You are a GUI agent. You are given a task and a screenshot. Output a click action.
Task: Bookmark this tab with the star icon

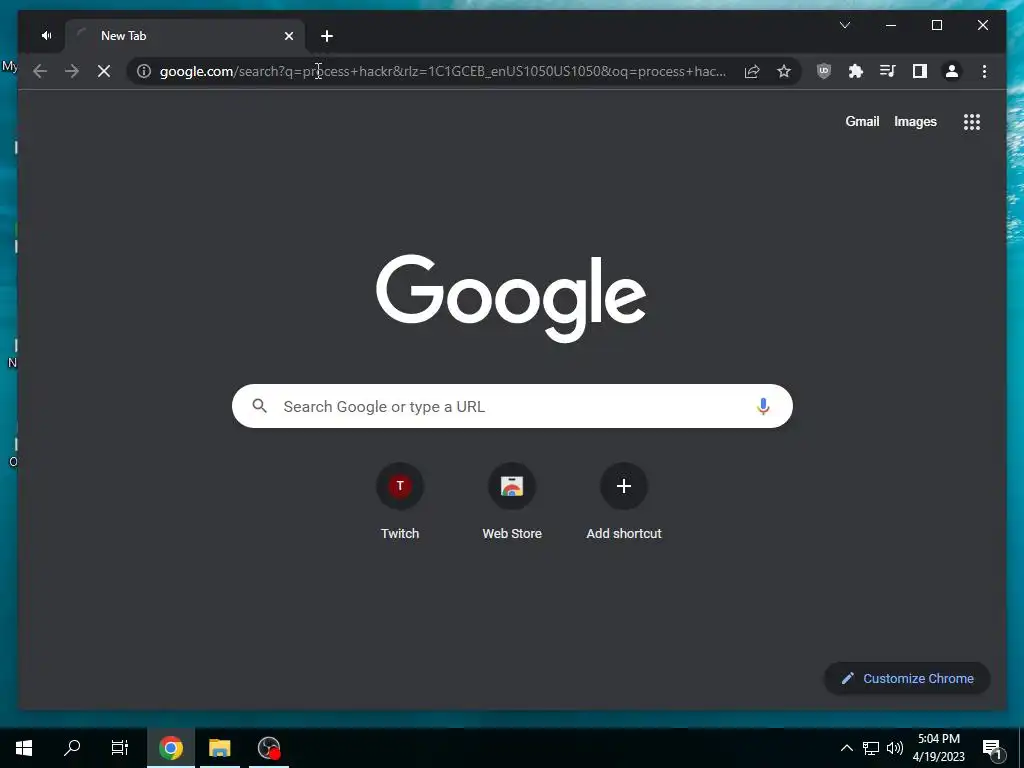[x=784, y=71]
